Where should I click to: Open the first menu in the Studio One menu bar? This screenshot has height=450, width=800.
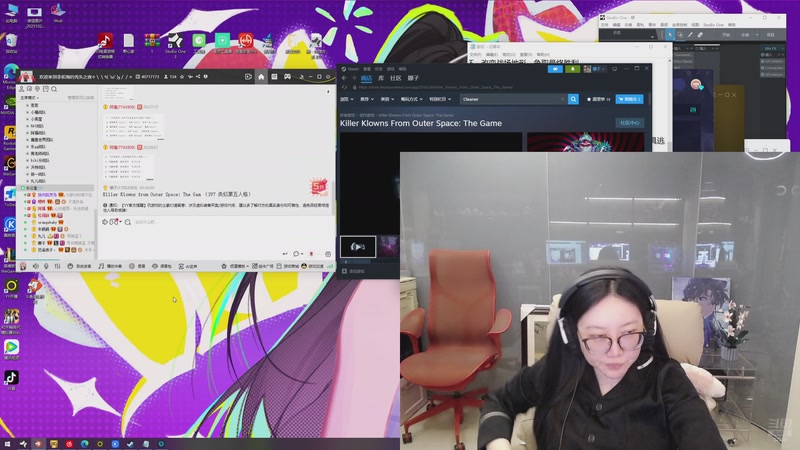click(x=605, y=24)
